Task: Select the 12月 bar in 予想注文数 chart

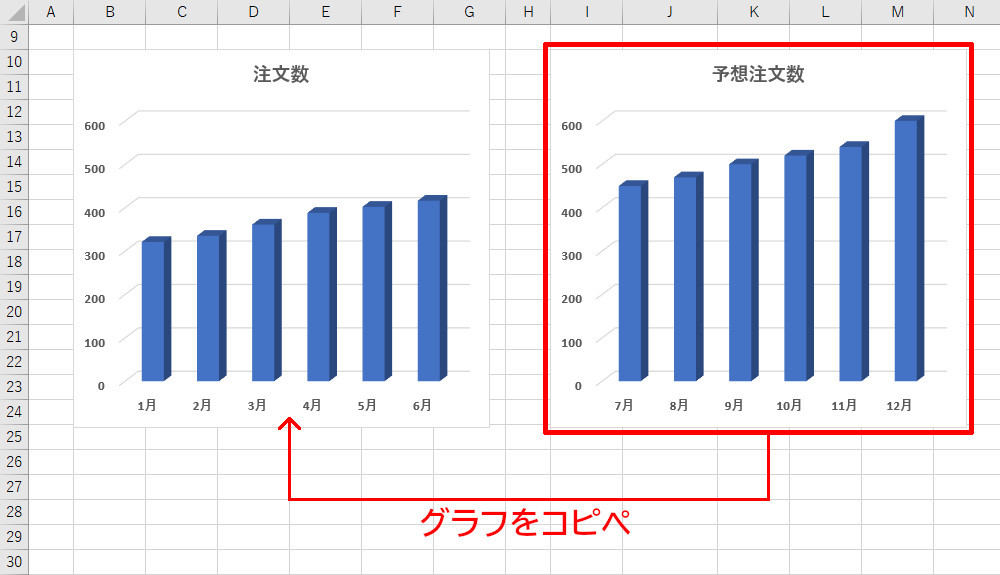Action: (x=909, y=249)
